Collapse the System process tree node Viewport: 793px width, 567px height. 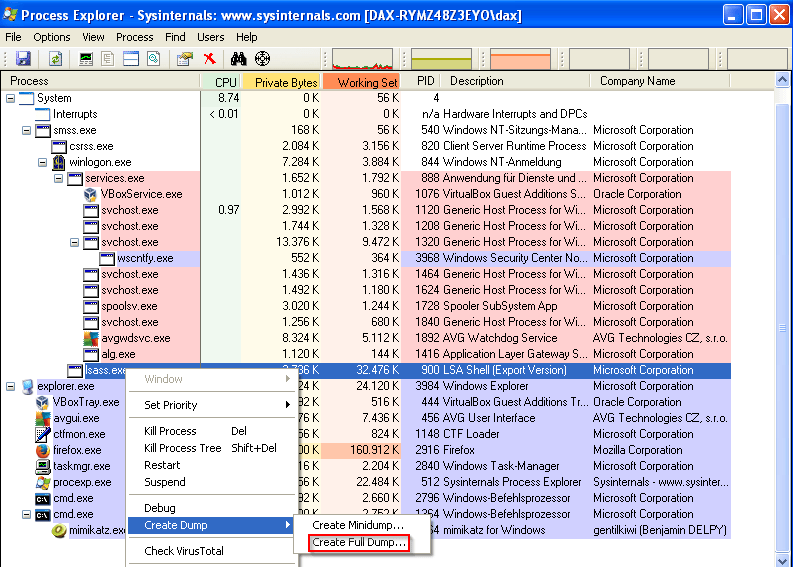[x=11, y=98]
